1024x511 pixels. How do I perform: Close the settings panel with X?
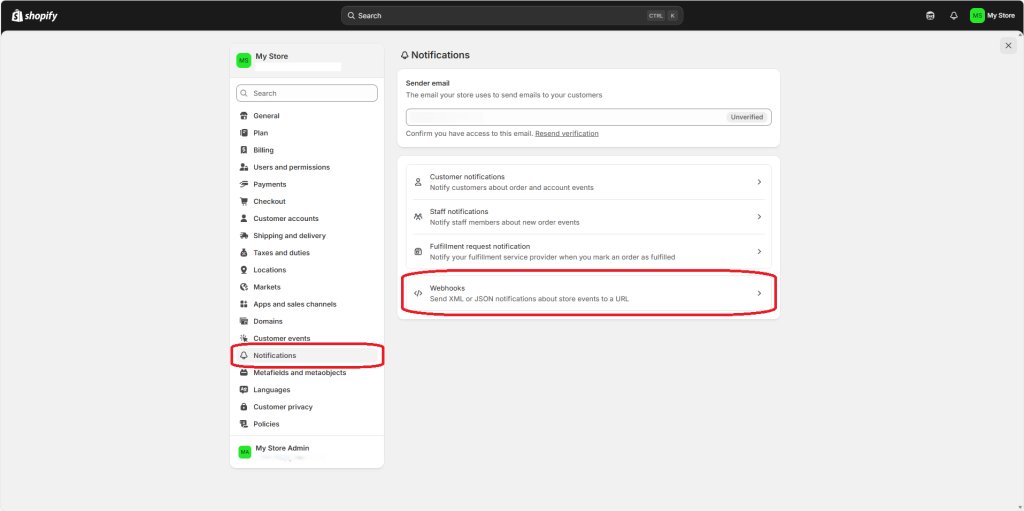coord(1008,46)
